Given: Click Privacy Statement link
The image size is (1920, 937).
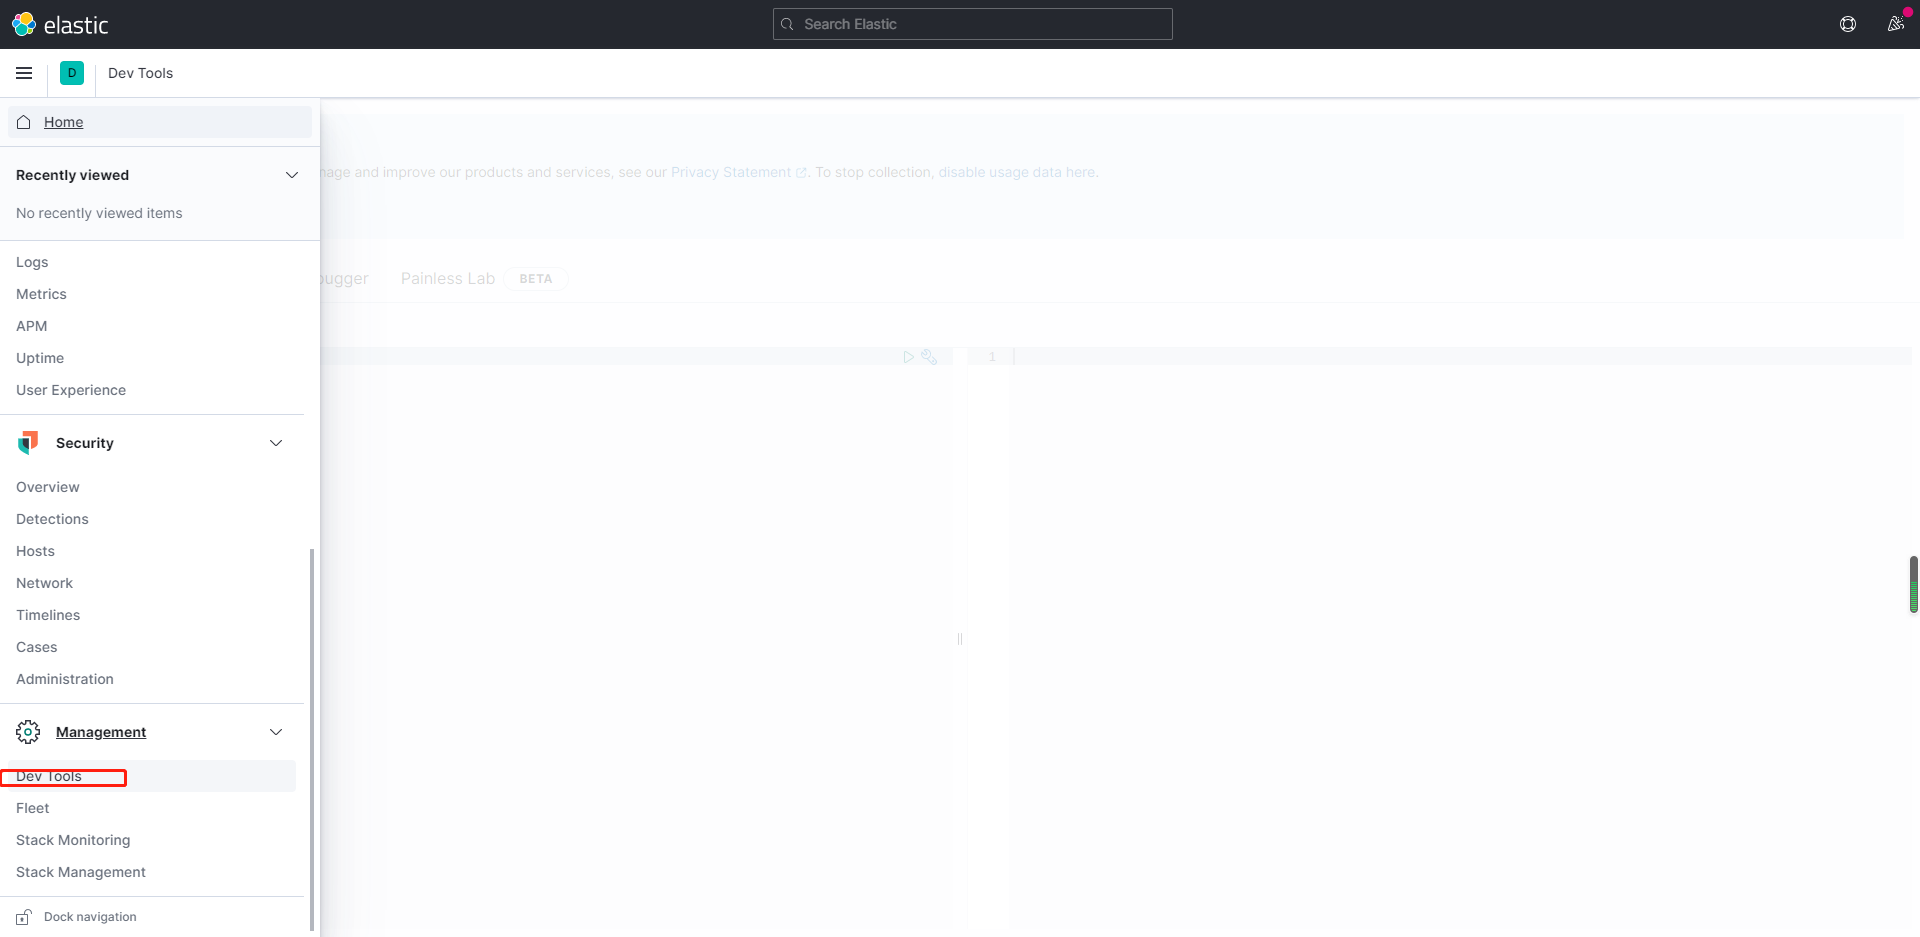Looking at the screenshot, I should [731, 172].
